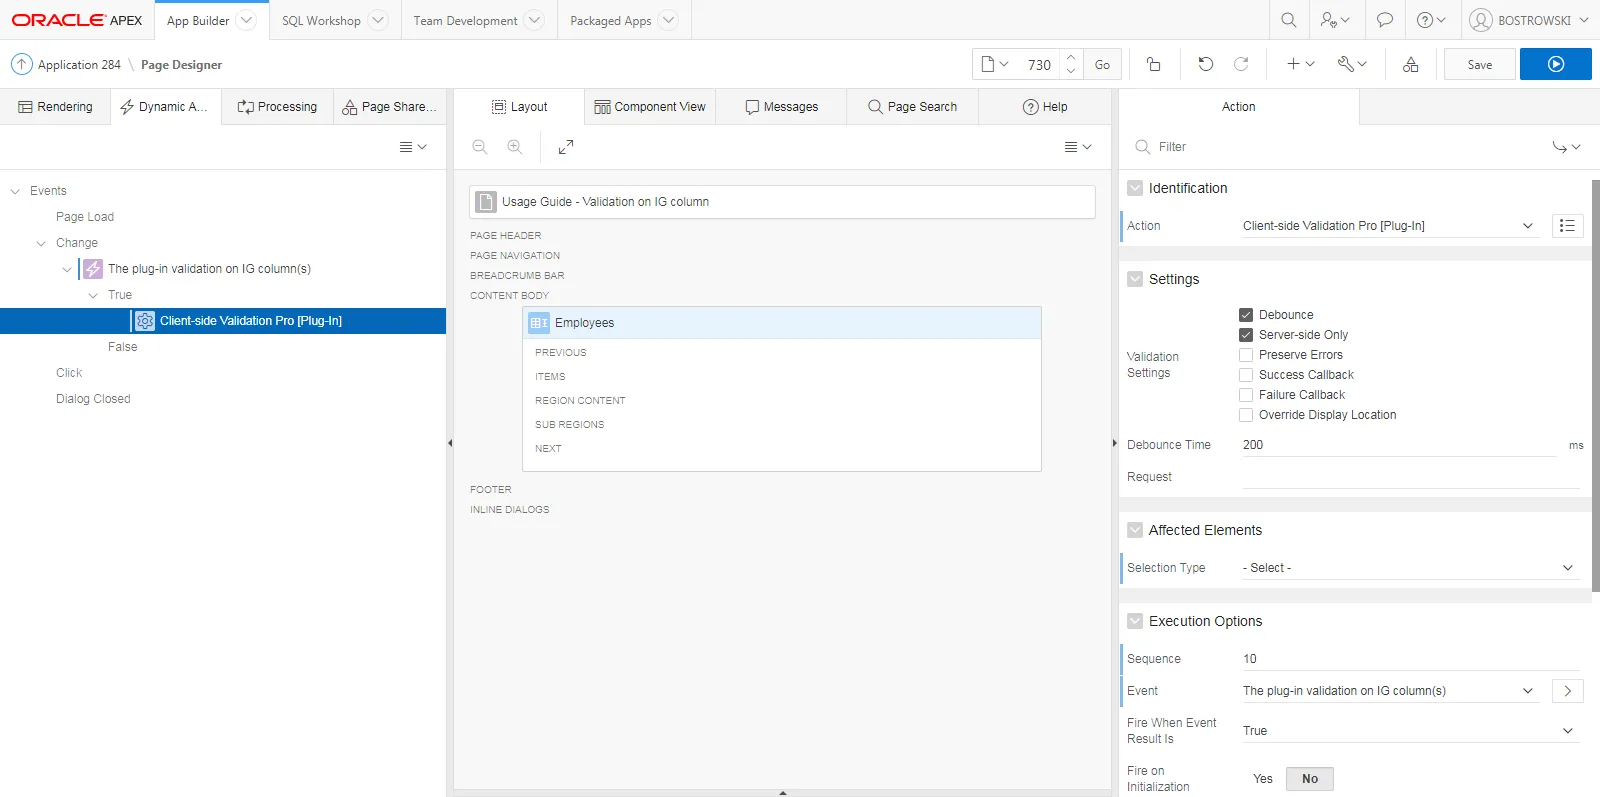Screen dimensions: 1600x797
Task: Open the Processing tab
Action: pyautogui.click(x=277, y=107)
